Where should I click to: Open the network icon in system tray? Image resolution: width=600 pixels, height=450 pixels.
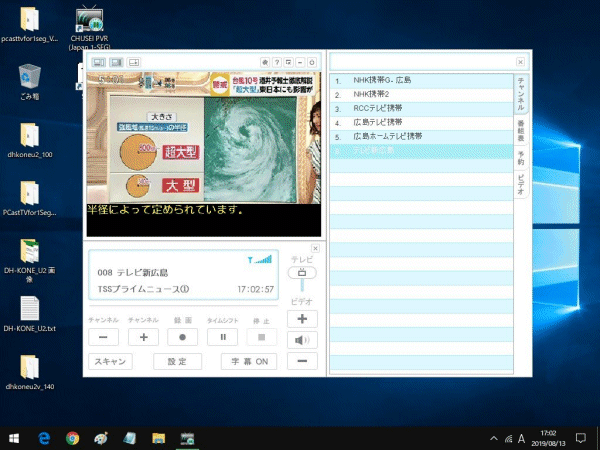(x=508, y=439)
